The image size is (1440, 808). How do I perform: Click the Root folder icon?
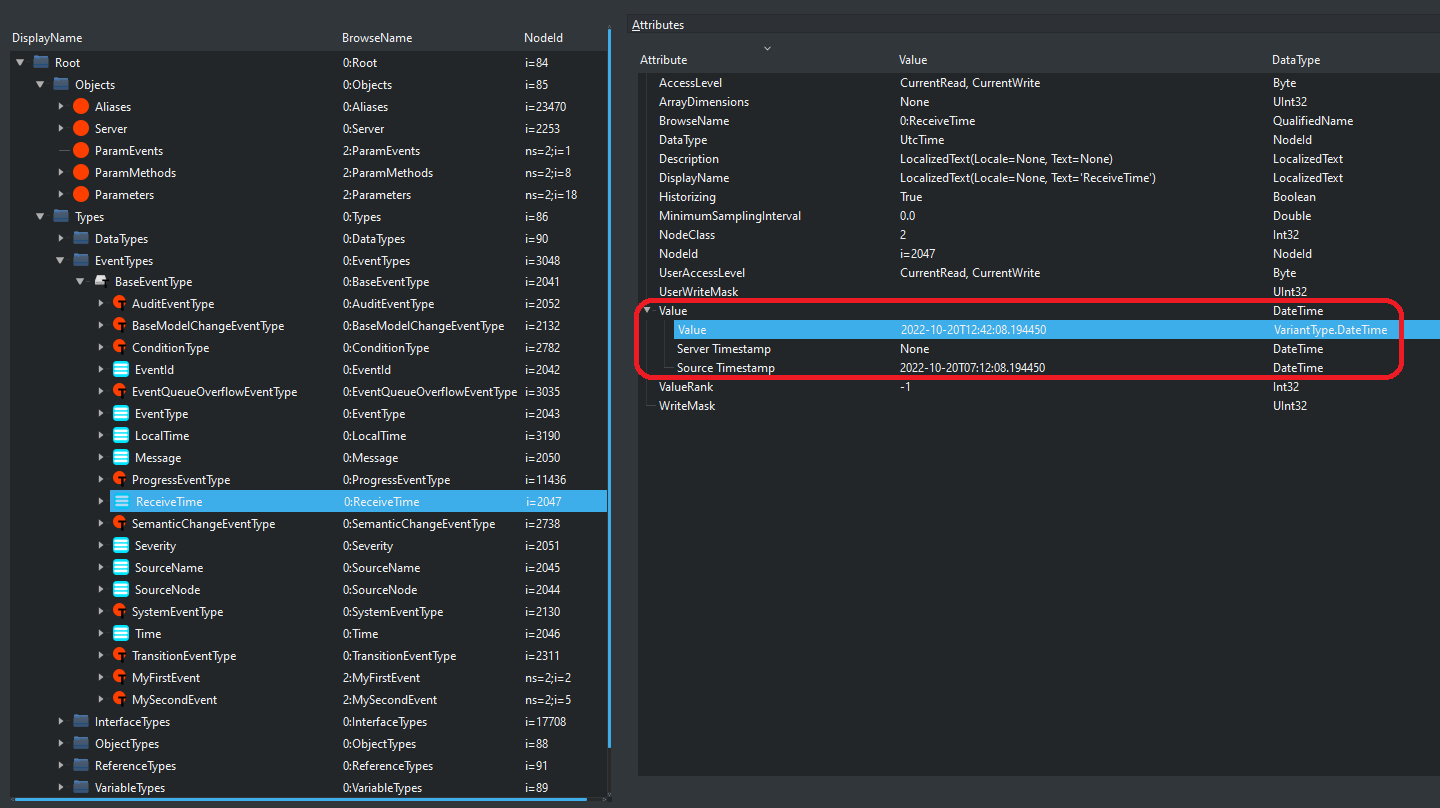click(41, 63)
